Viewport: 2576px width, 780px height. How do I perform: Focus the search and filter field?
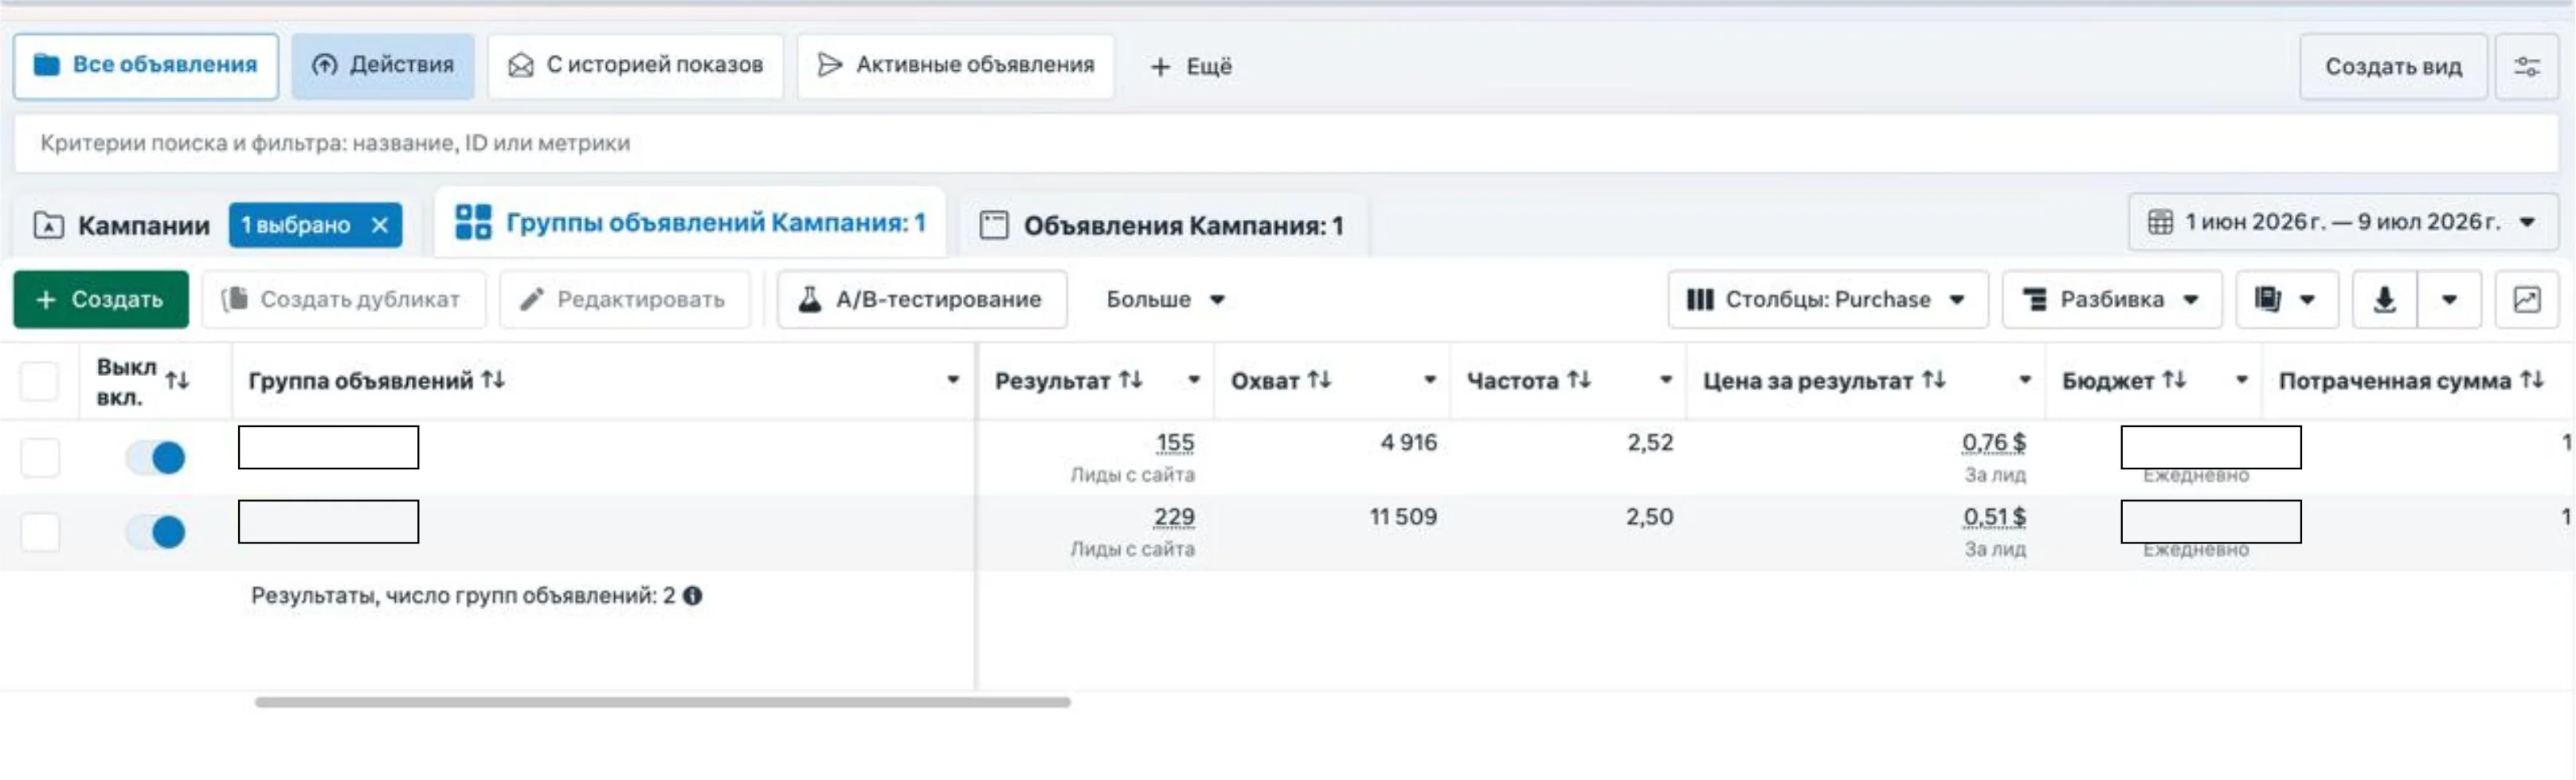pyautogui.click(x=1286, y=143)
